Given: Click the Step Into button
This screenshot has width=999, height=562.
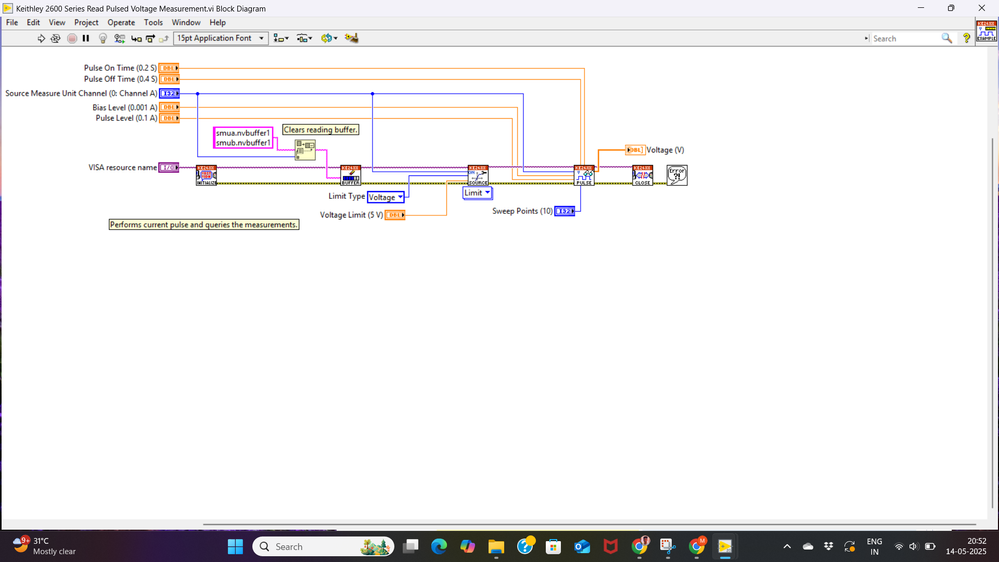Looking at the screenshot, I should [x=136, y=38].
